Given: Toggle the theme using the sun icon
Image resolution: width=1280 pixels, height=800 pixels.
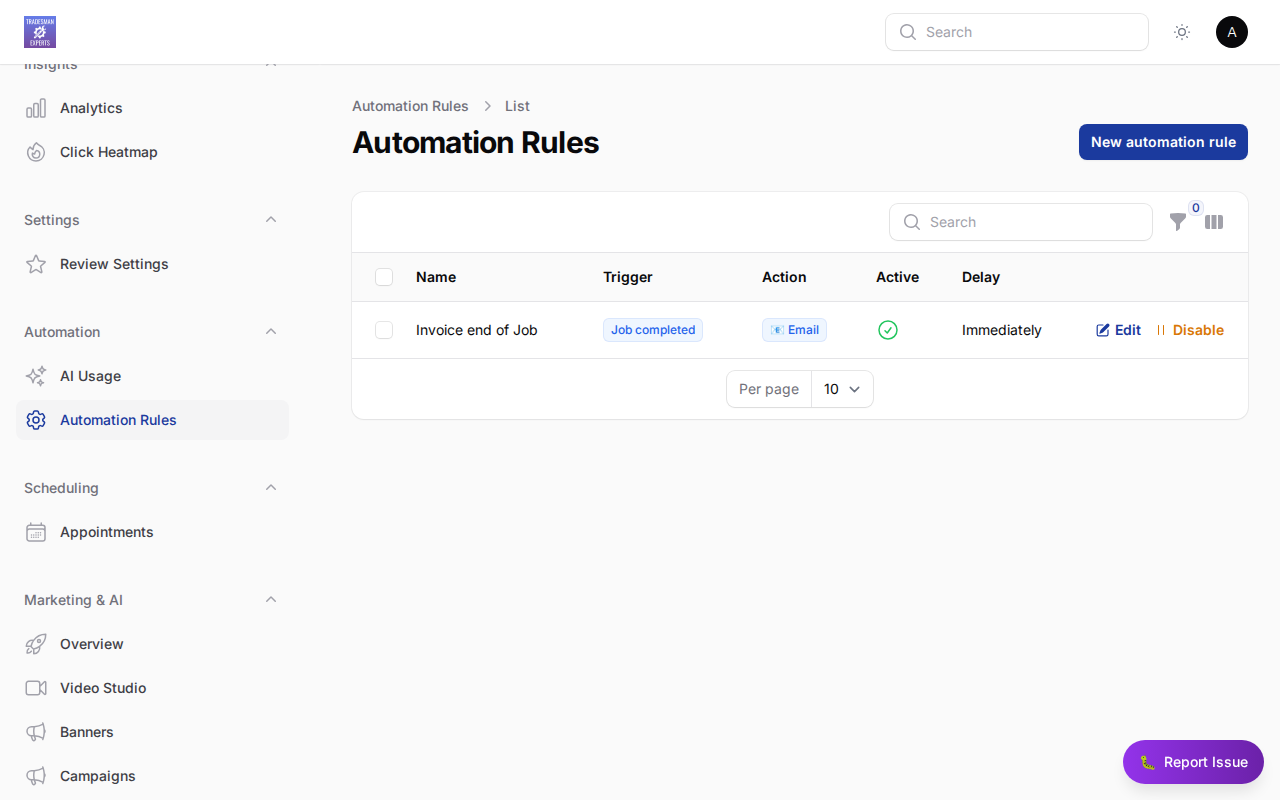Looking at the screenshot, I should pos(1182,32).
